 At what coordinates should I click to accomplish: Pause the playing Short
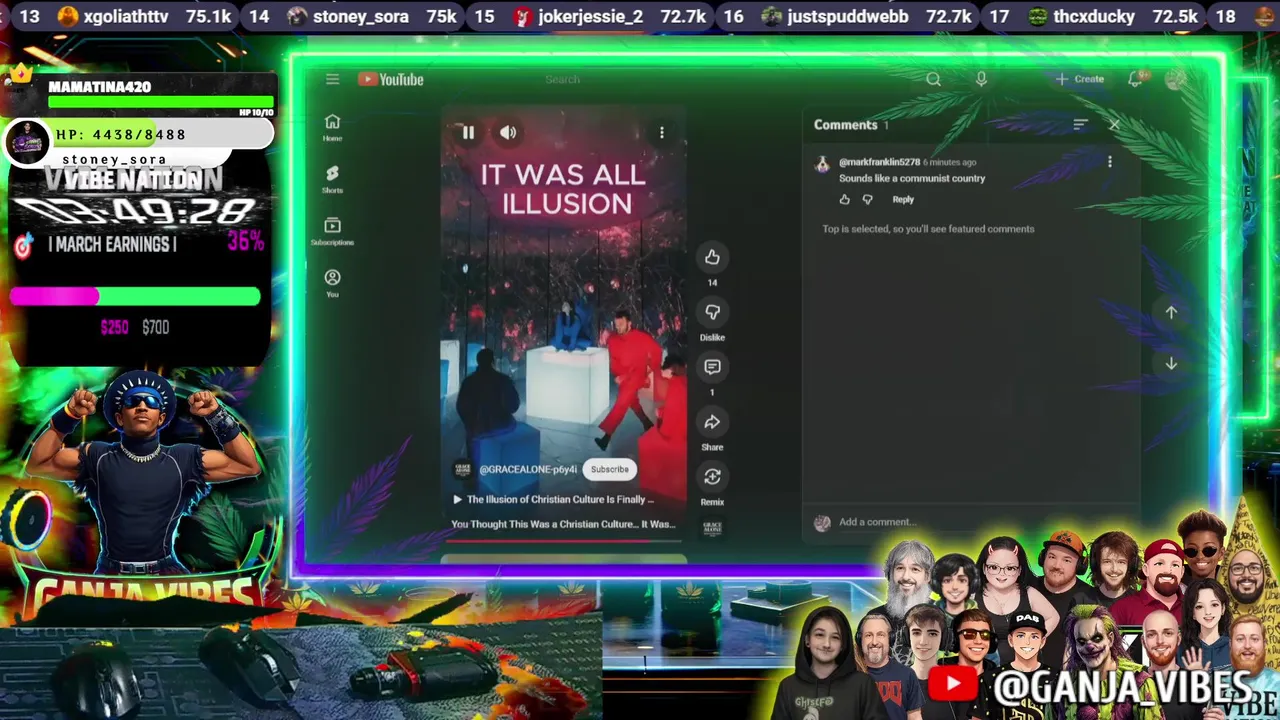click(468, 132)
